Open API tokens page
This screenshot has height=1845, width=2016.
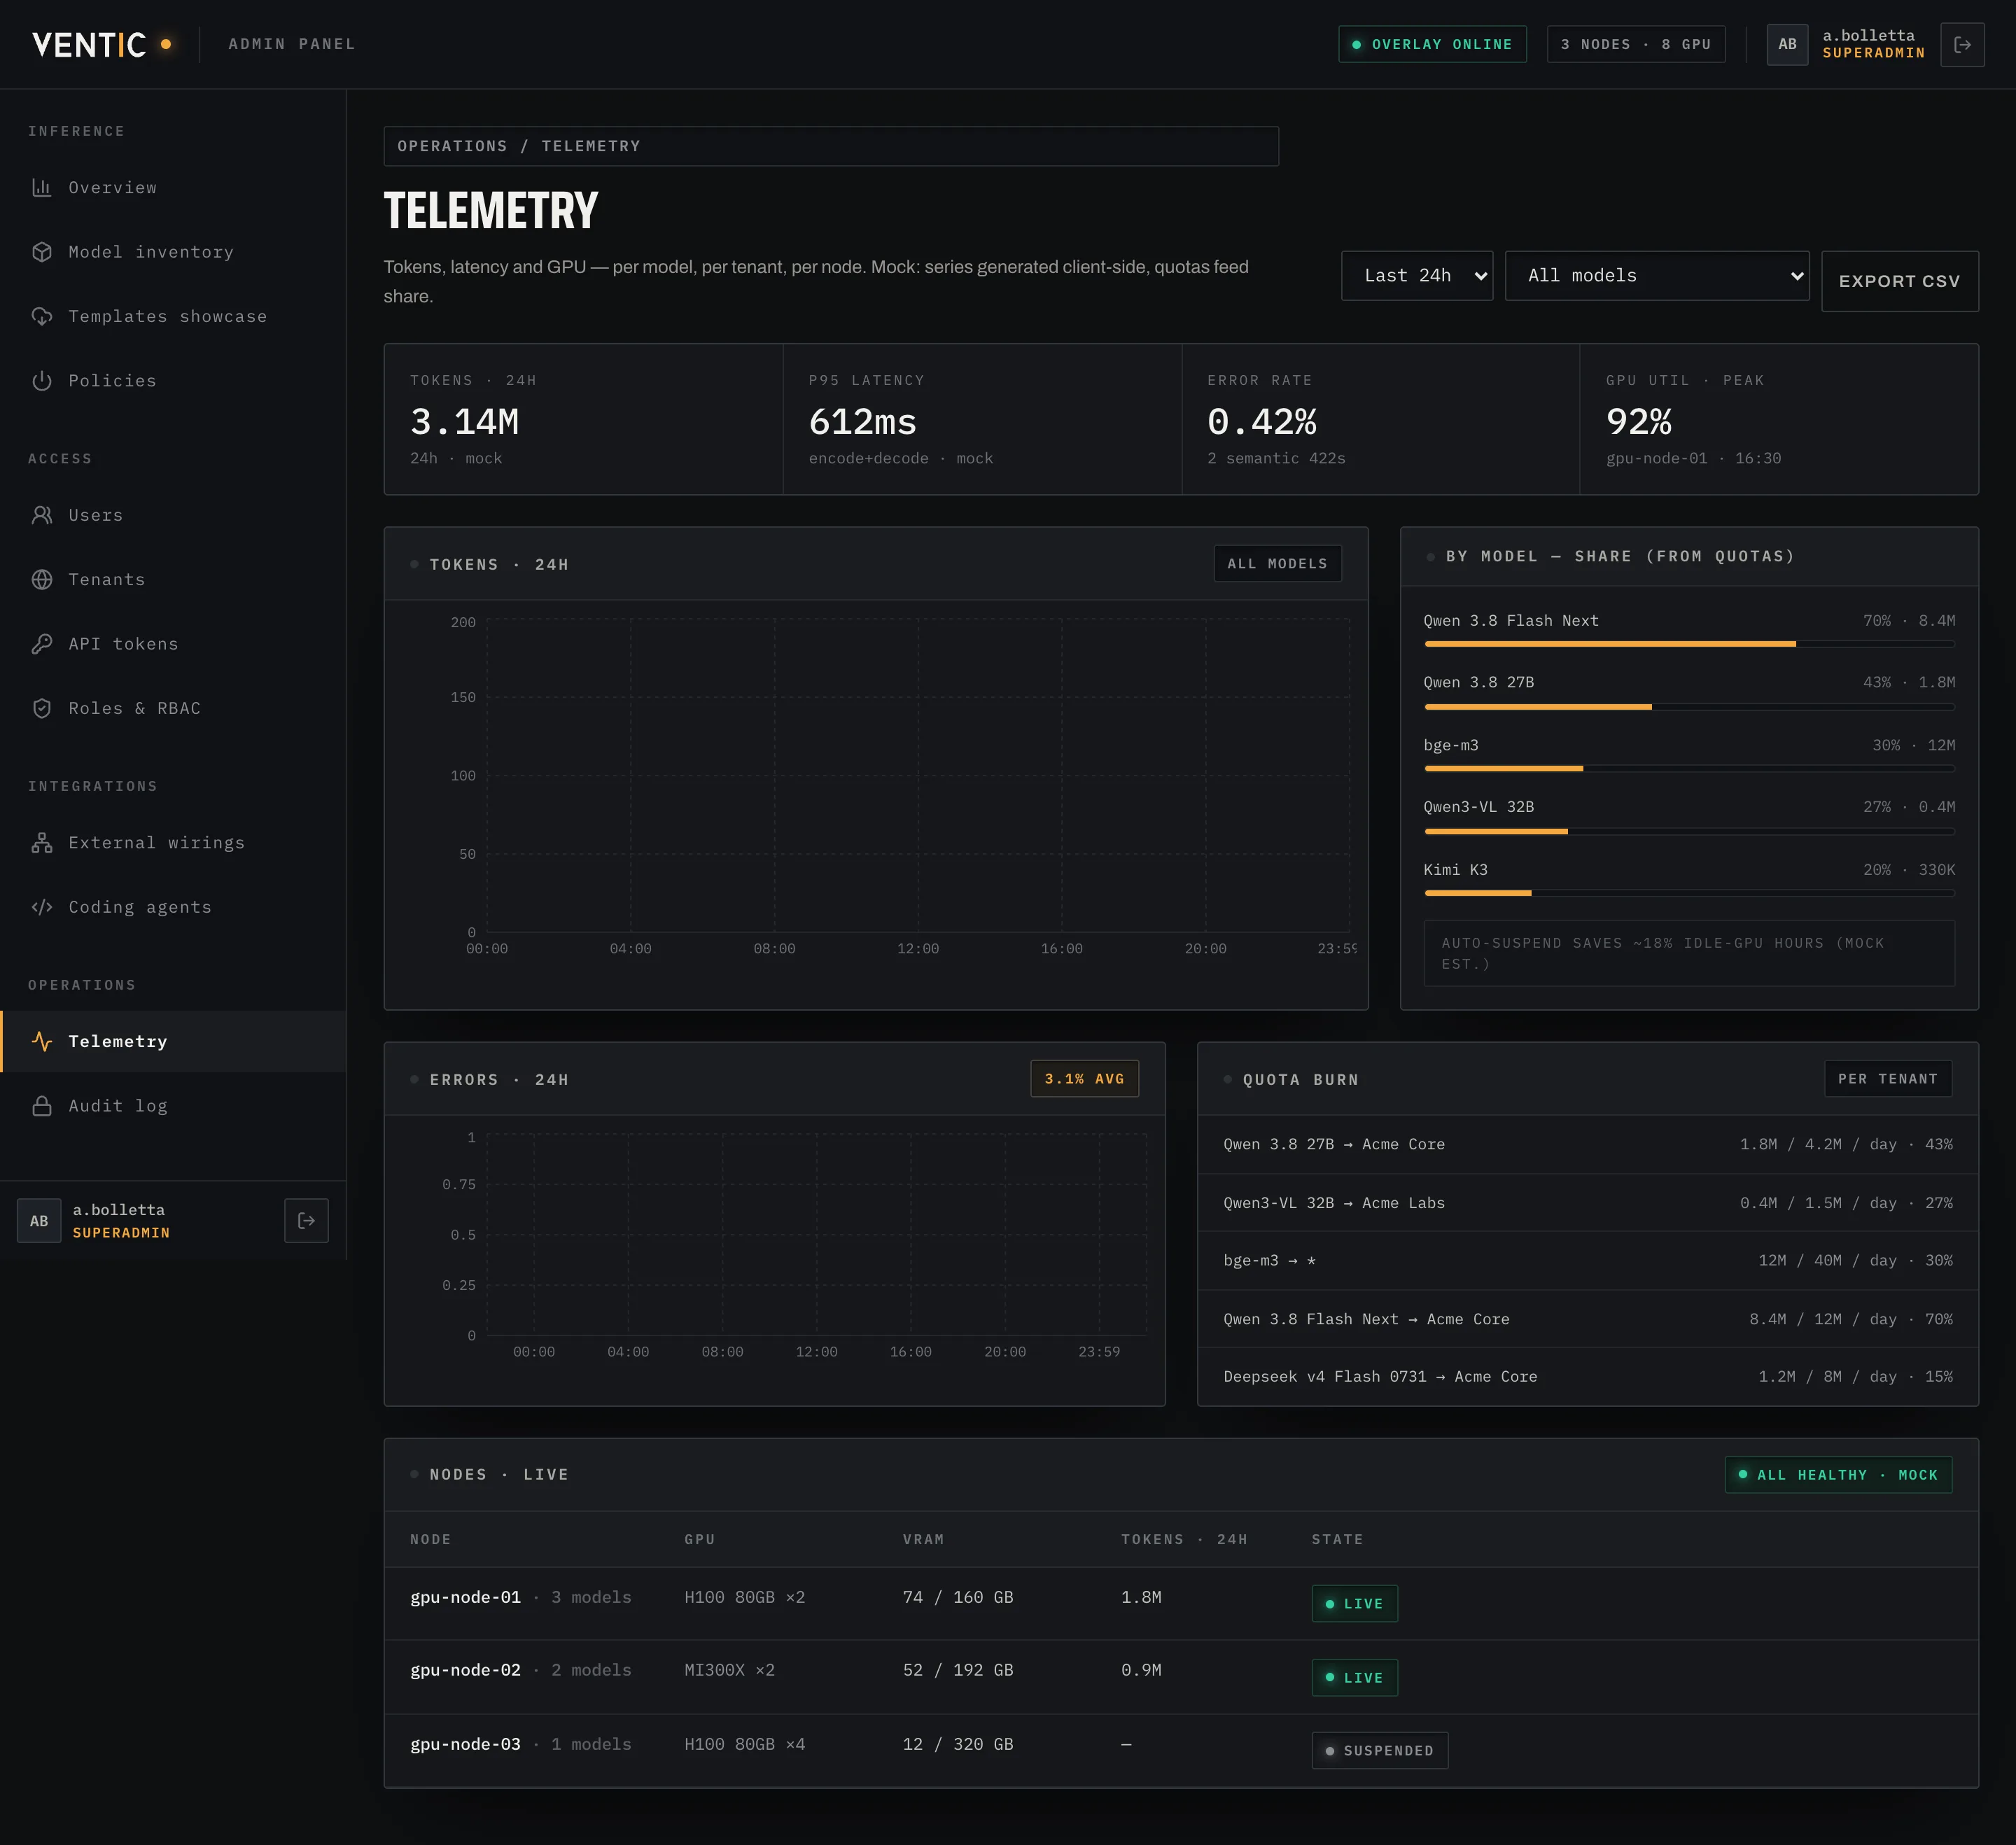173,644
